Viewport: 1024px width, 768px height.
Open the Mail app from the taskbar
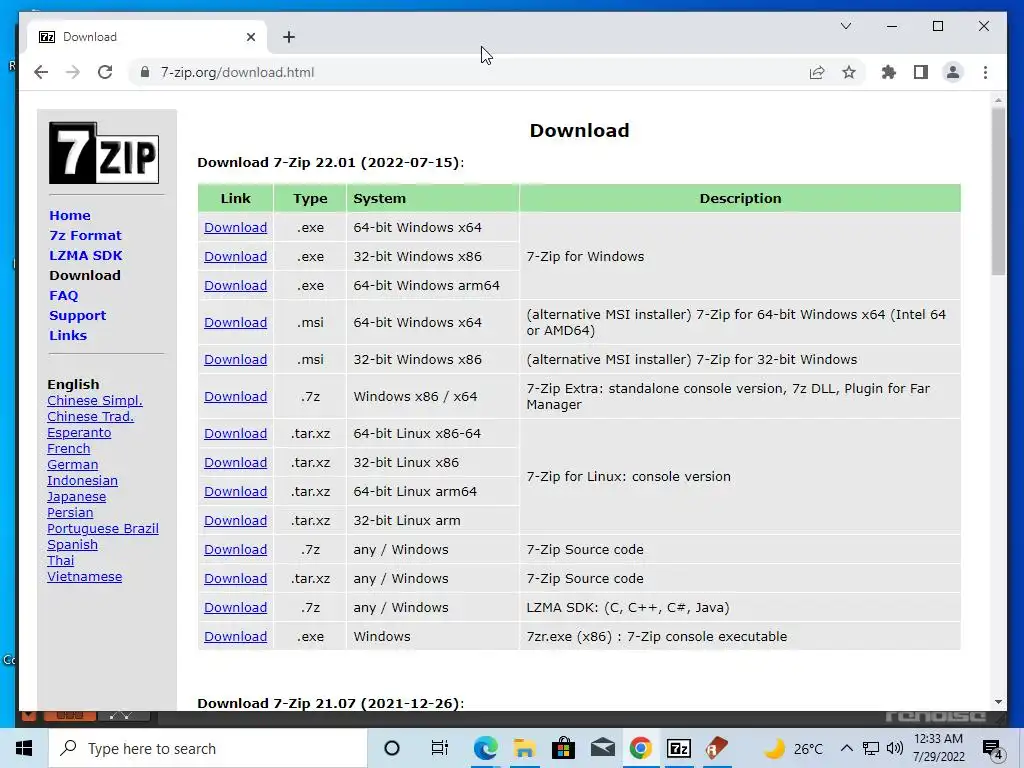coord(602,748)
